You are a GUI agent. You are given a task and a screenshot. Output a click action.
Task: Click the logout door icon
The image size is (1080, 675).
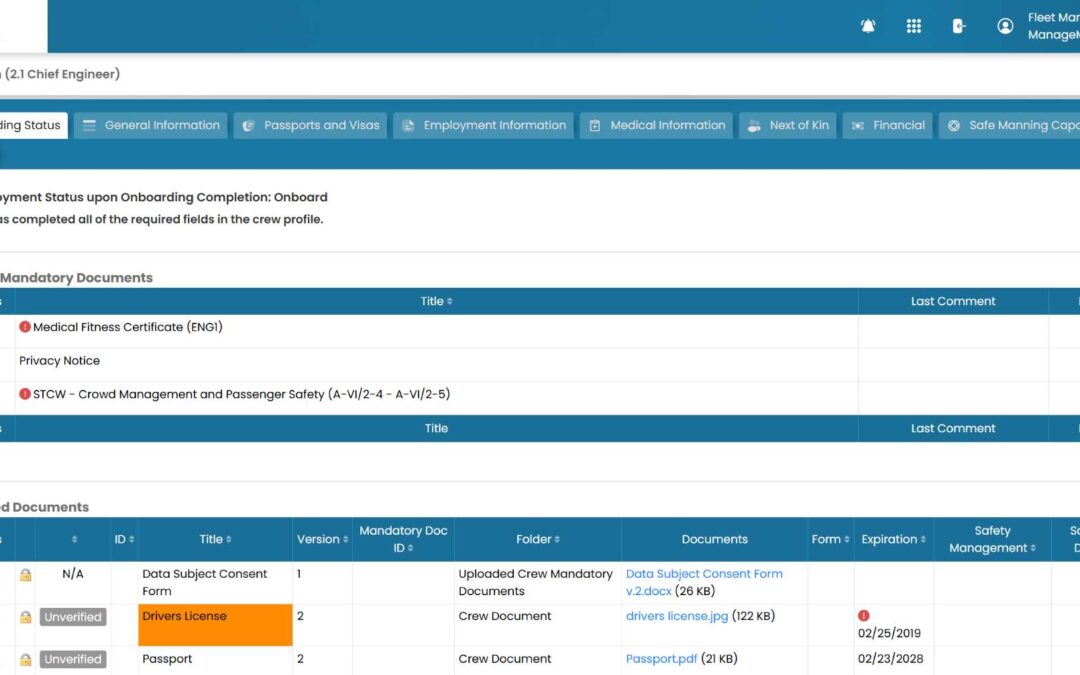coord(959,26)
